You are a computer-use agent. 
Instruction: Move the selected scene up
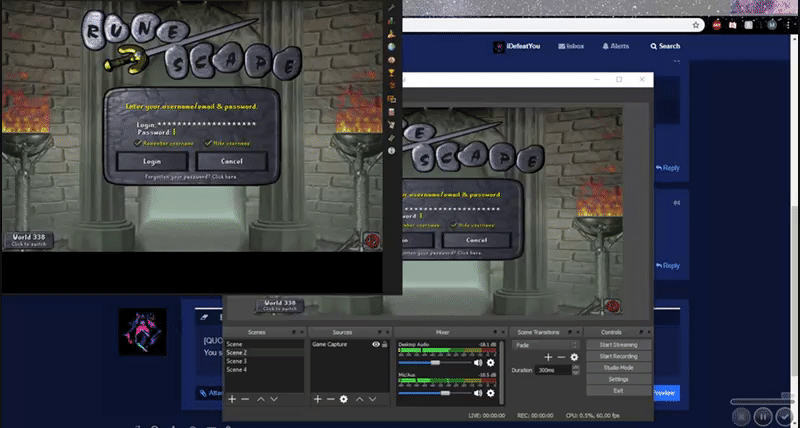[x=261, y=399]
